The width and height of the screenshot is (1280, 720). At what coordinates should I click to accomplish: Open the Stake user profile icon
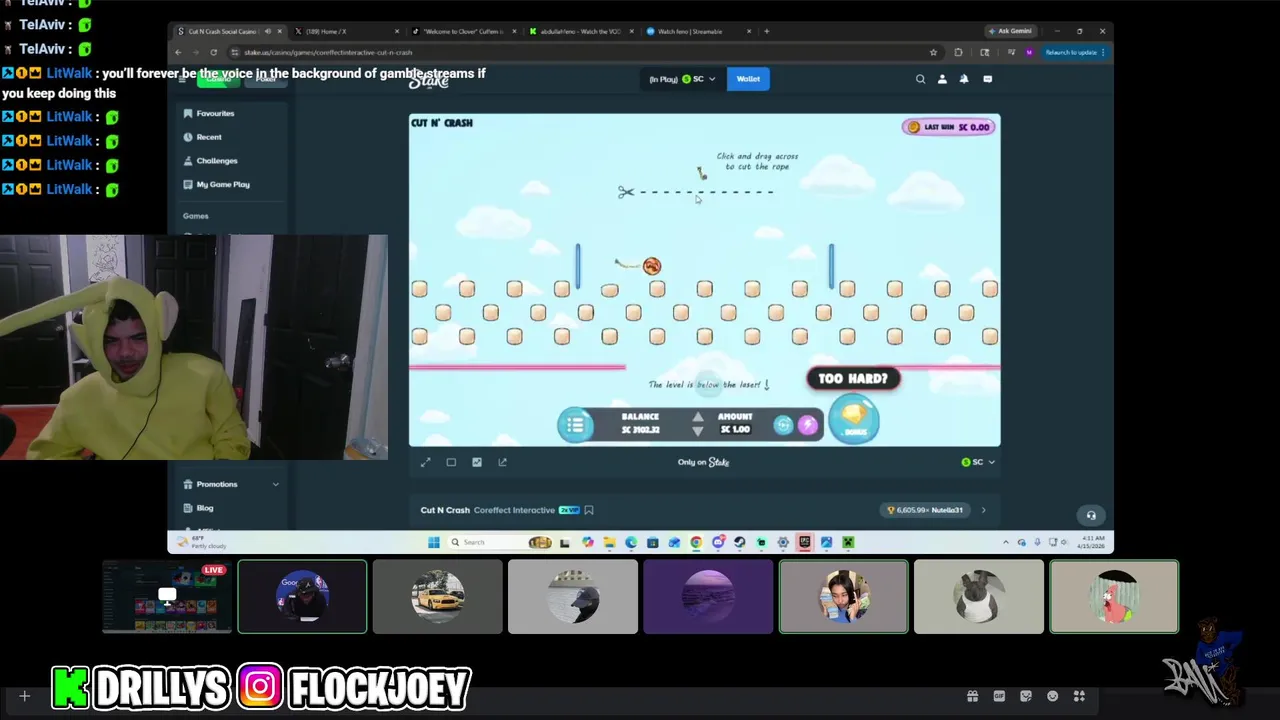[x=942, y=79]
